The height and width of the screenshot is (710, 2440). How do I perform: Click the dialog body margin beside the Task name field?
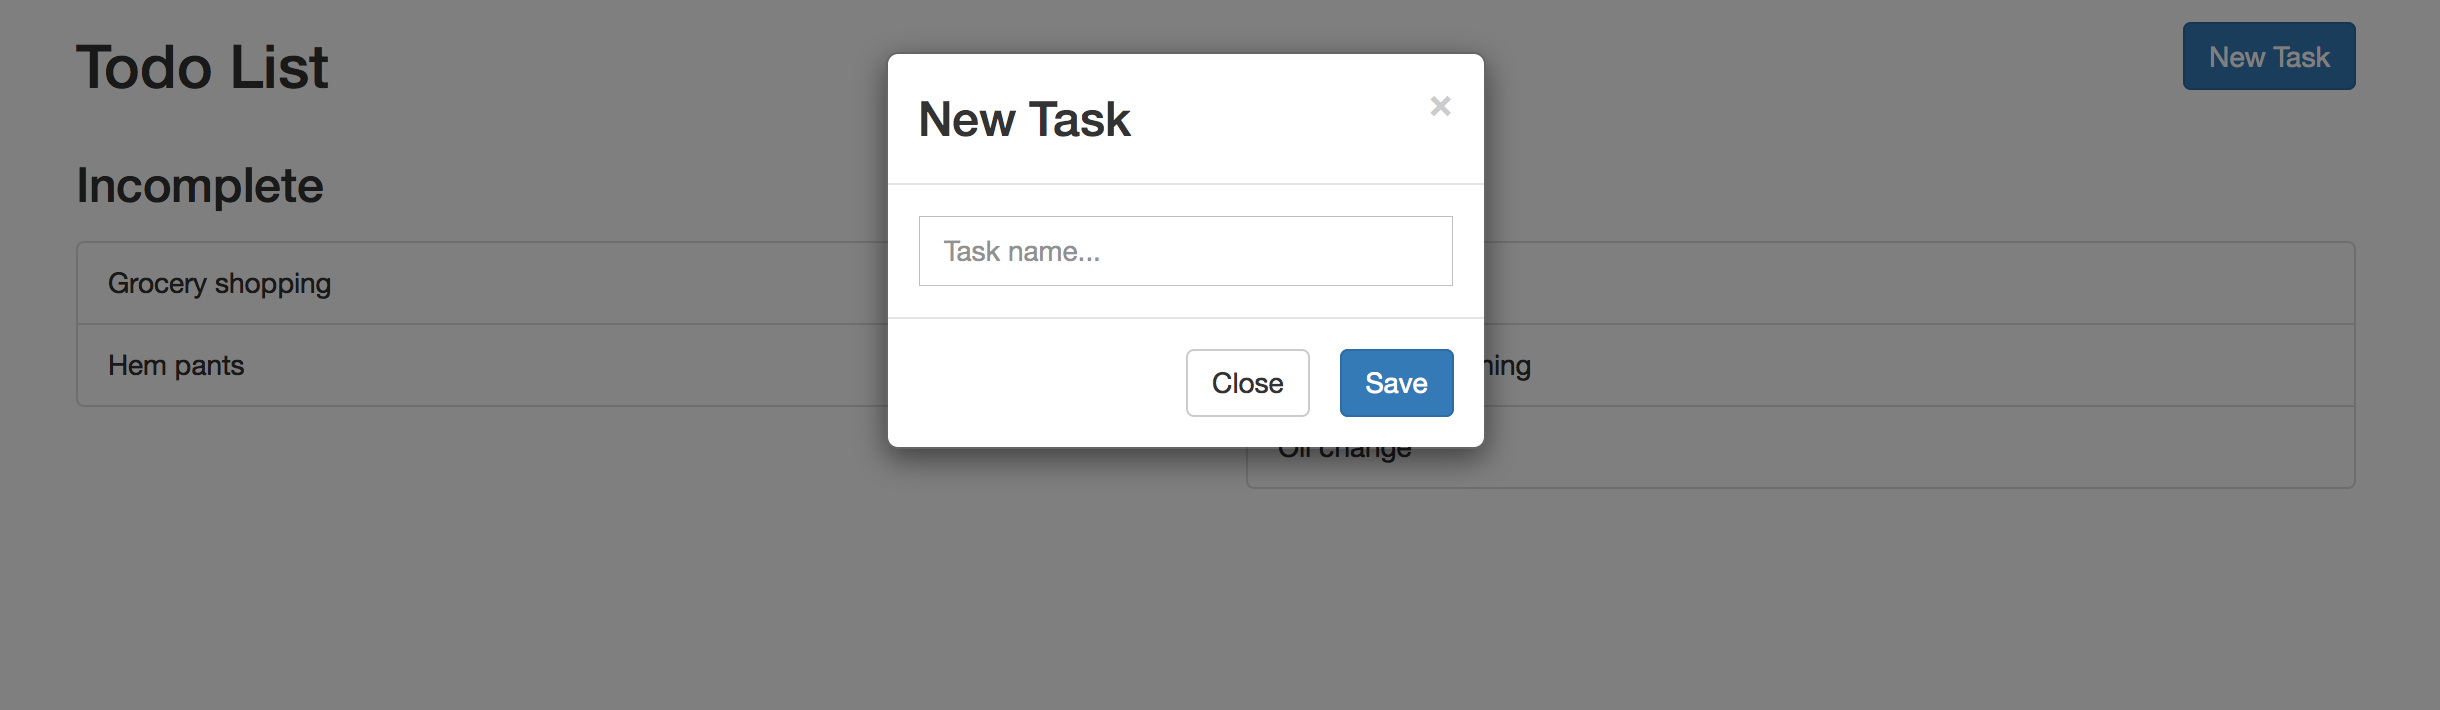coord(904,251)
